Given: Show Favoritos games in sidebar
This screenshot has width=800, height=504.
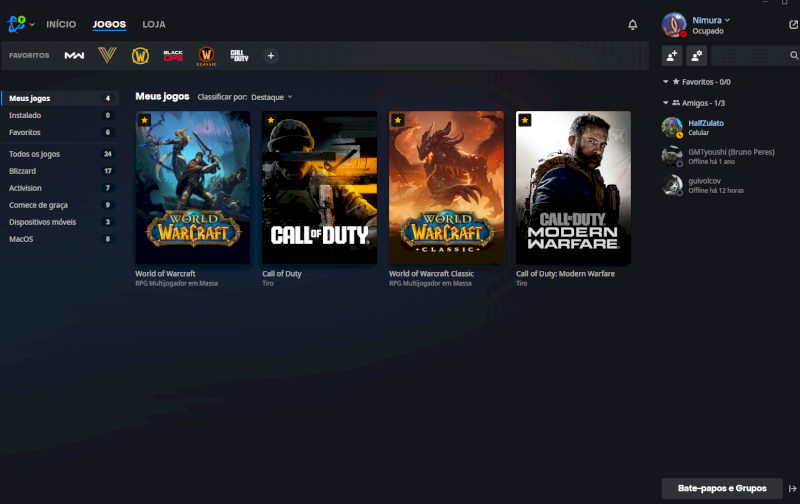Looking at the screenshot, I should [60, 132].
